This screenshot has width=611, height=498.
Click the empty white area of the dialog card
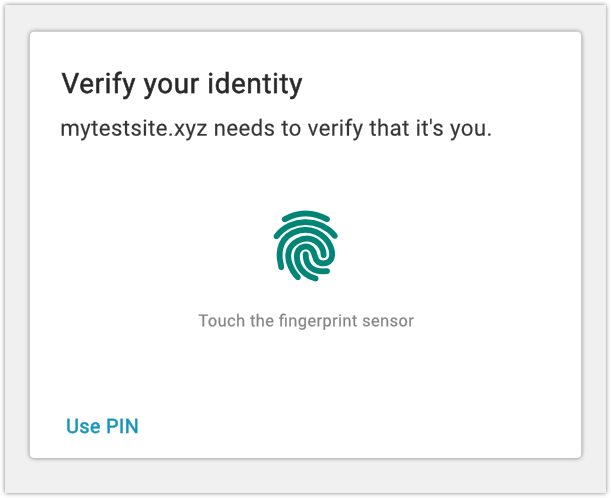click(x=460, y=390)
